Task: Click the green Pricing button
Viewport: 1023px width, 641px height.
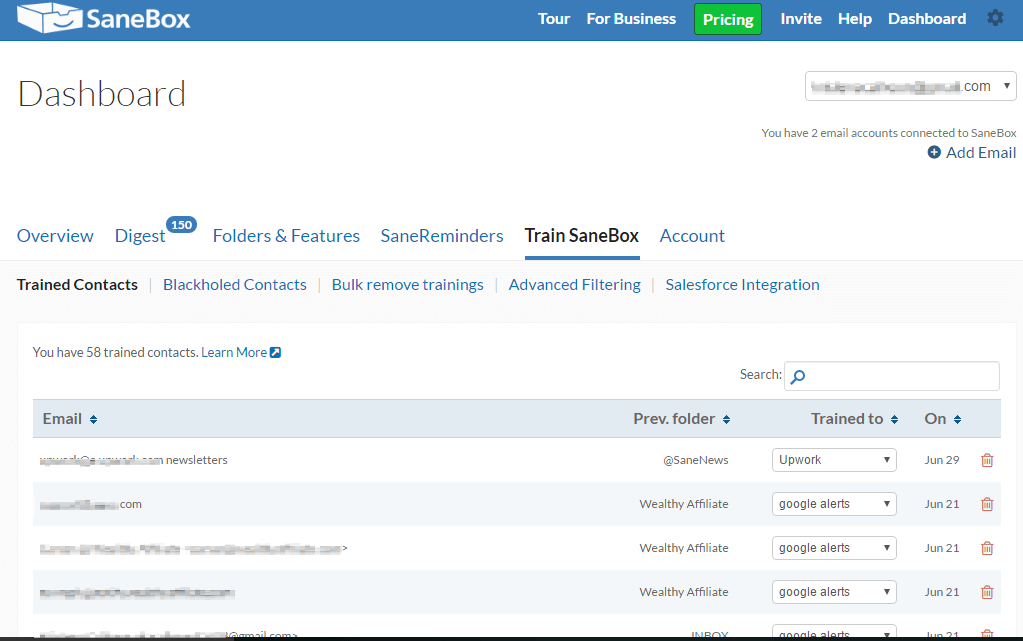Action: [x=727, y=18]
